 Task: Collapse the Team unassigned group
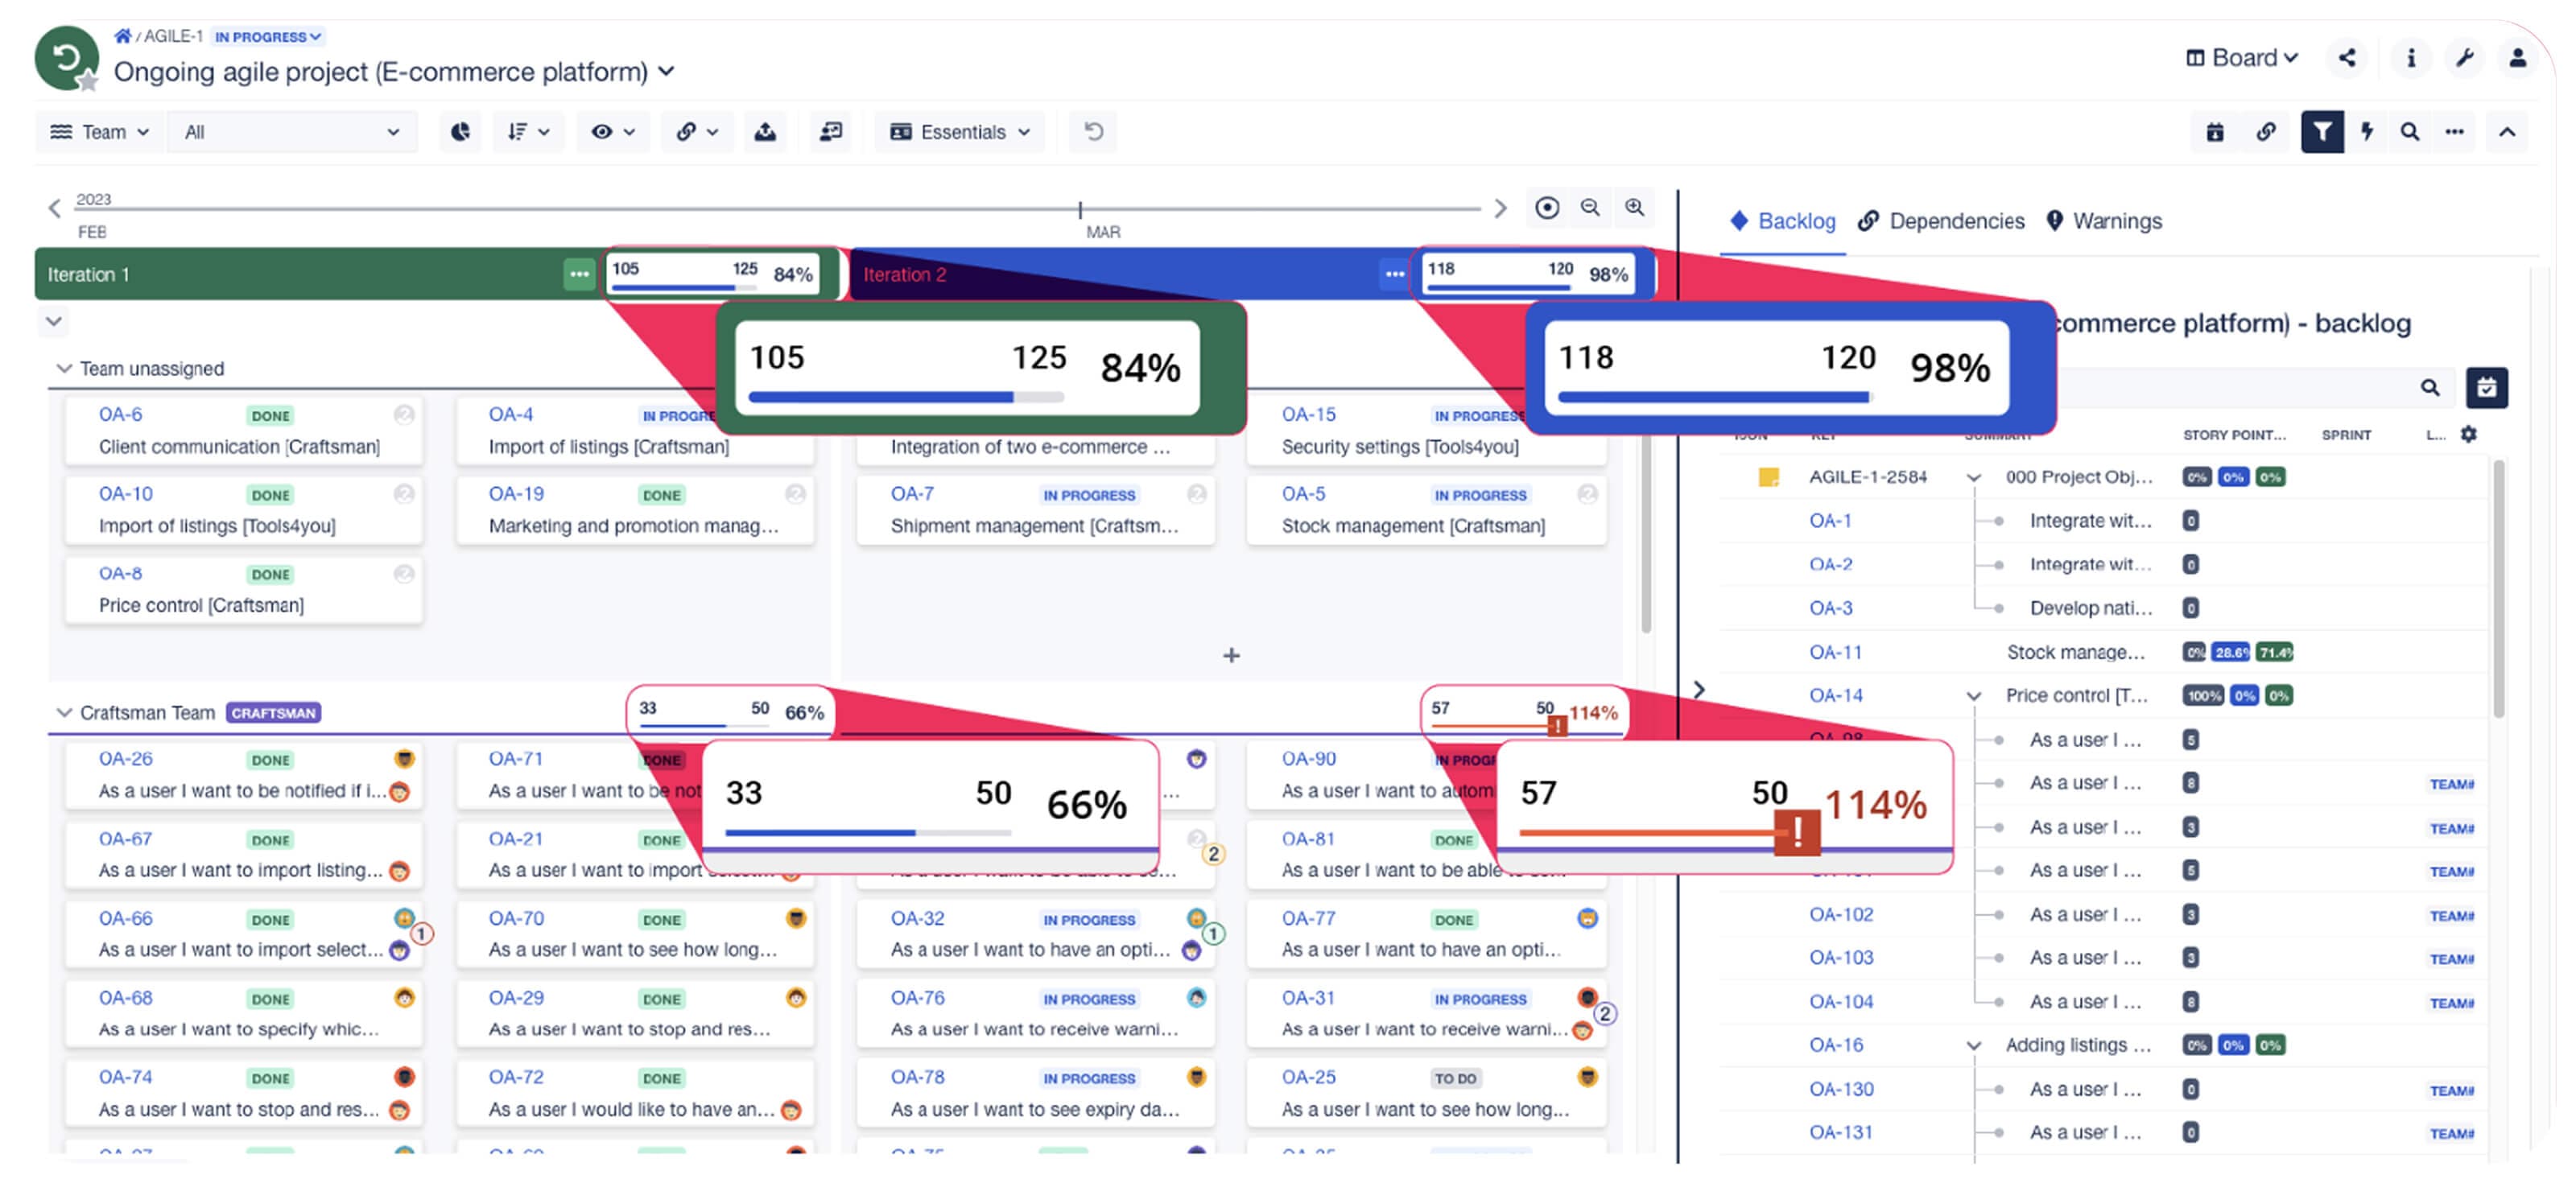(x=64, y=369)
